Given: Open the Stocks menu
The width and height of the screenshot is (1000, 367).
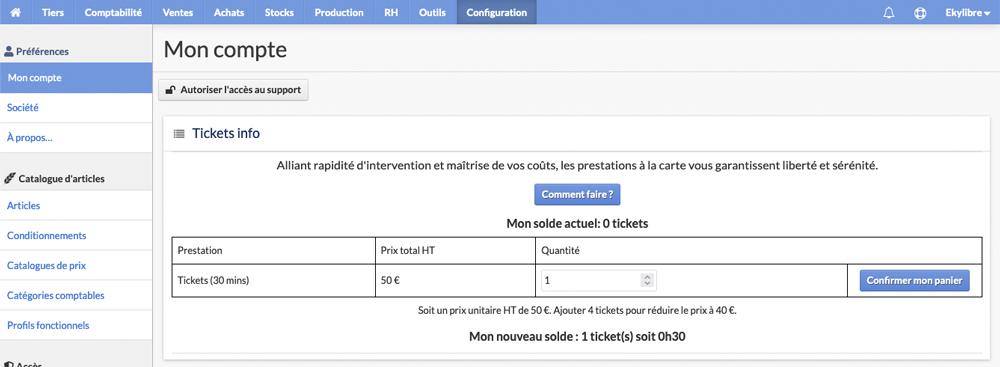Looking at the screenshot, I should point(279,12).
